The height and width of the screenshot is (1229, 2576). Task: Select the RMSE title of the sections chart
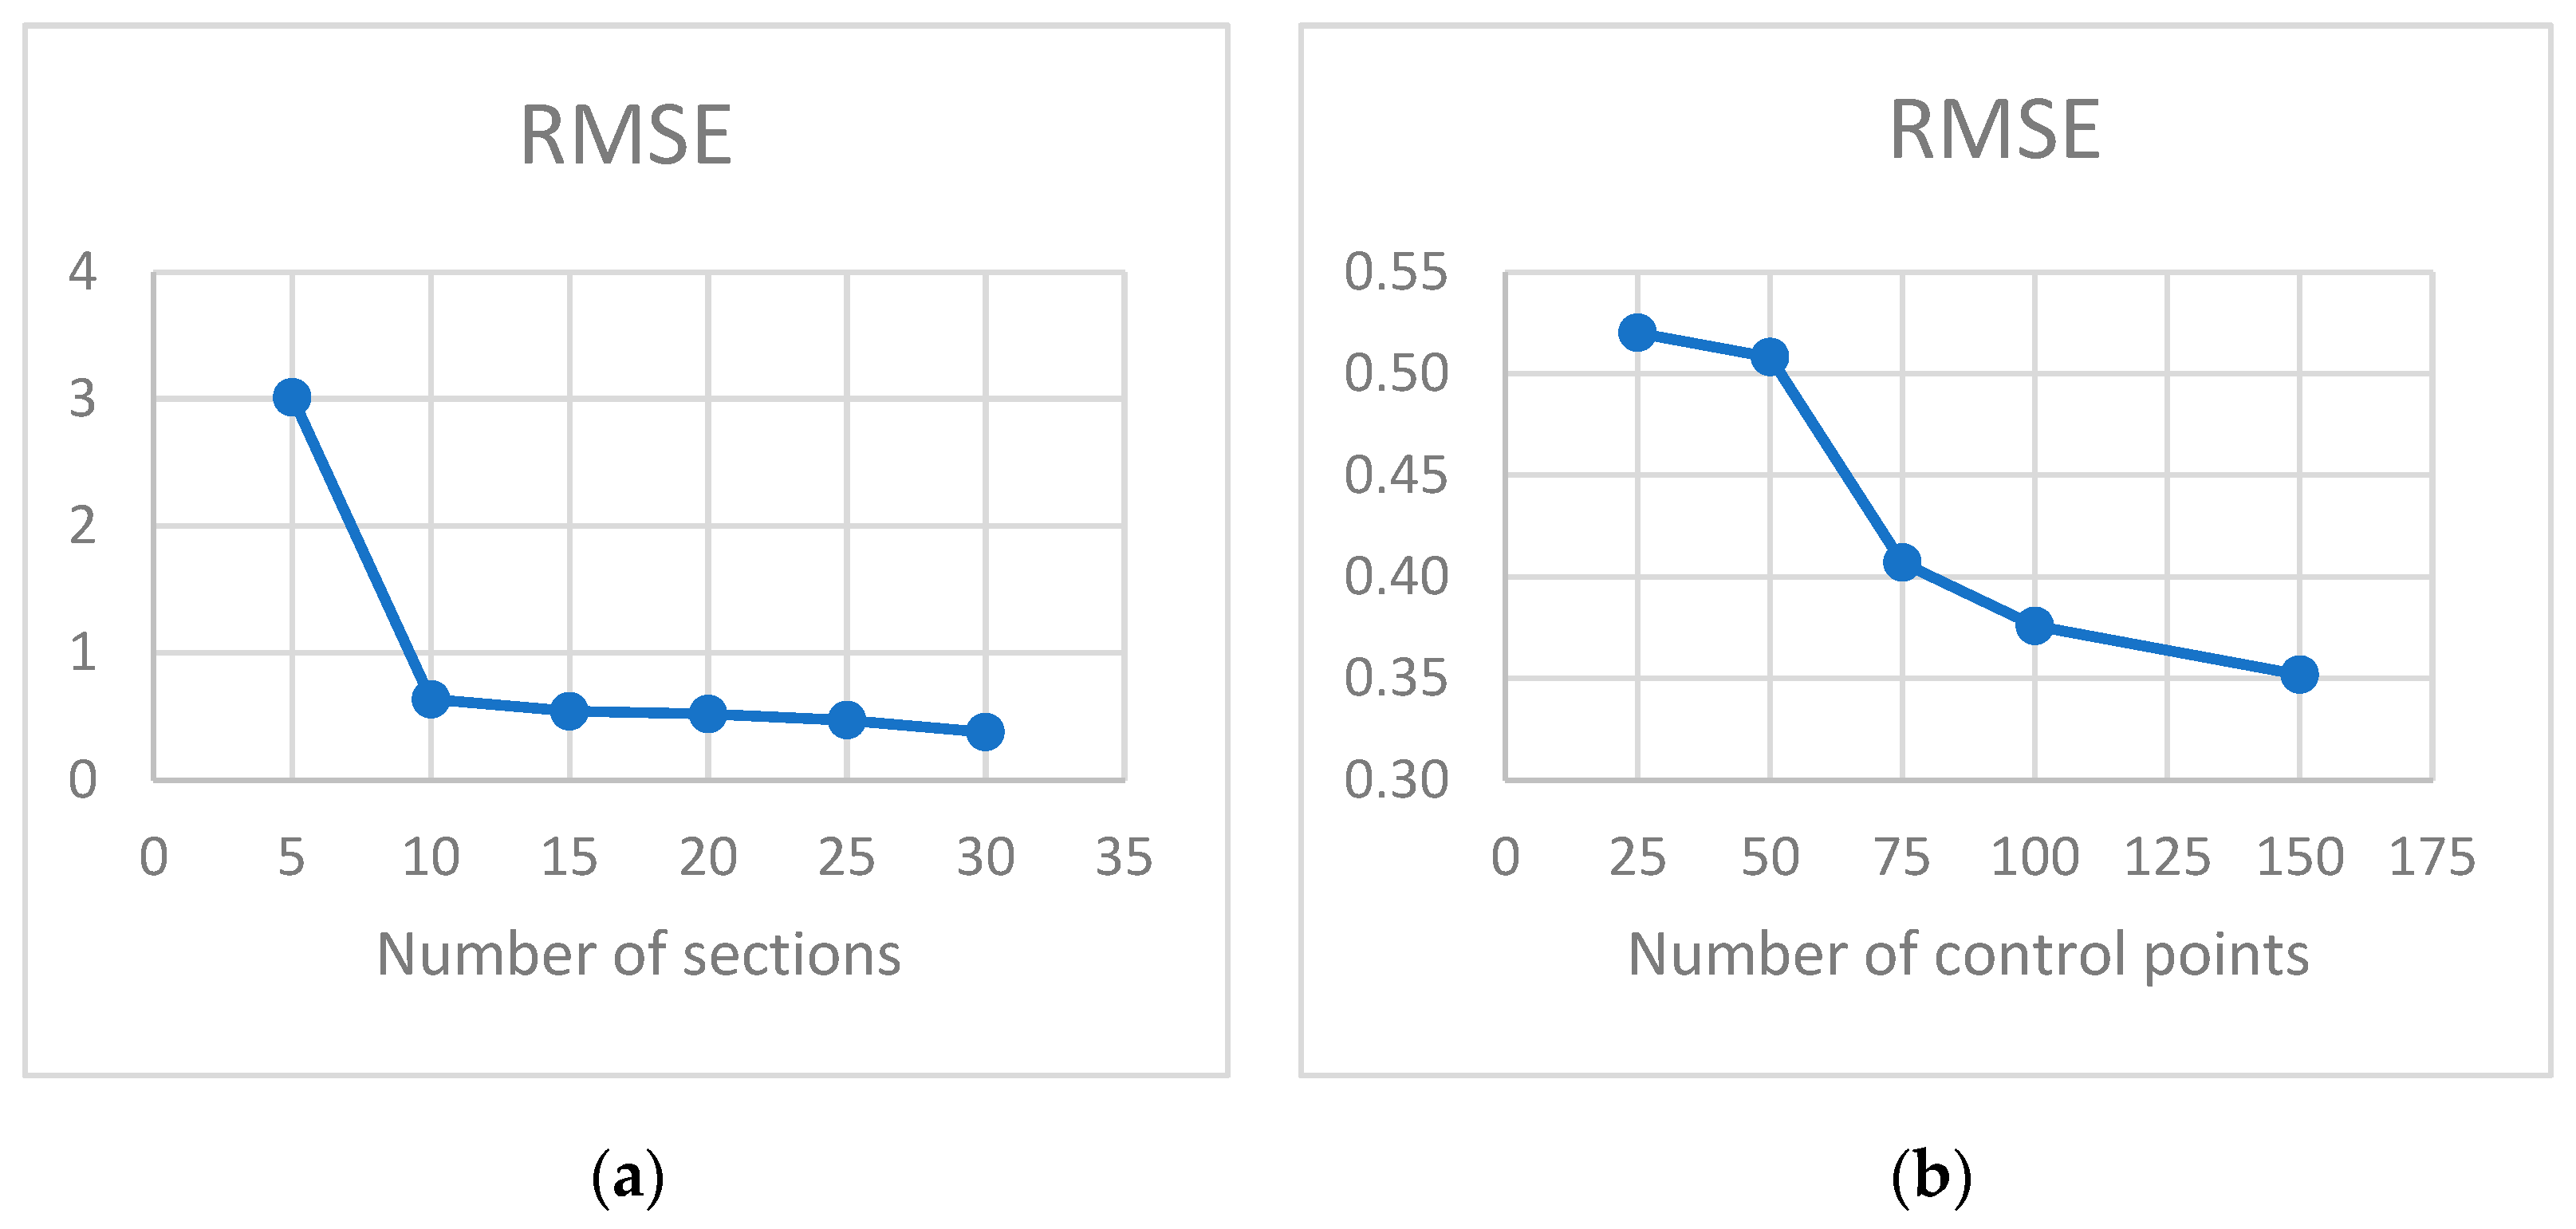point(626,135)
